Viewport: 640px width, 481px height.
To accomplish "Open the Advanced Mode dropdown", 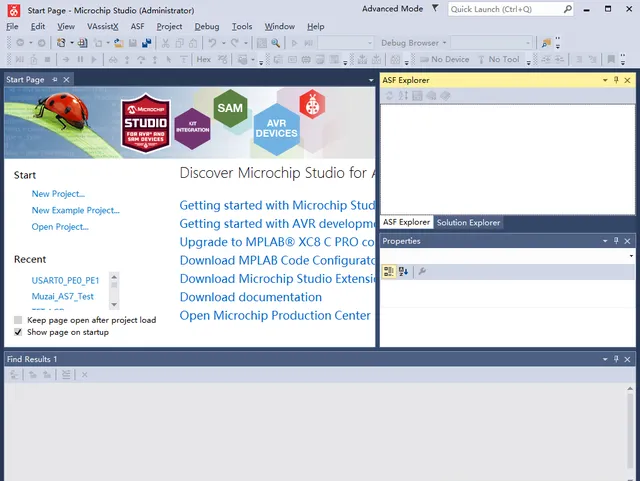I will pos(392,9).
